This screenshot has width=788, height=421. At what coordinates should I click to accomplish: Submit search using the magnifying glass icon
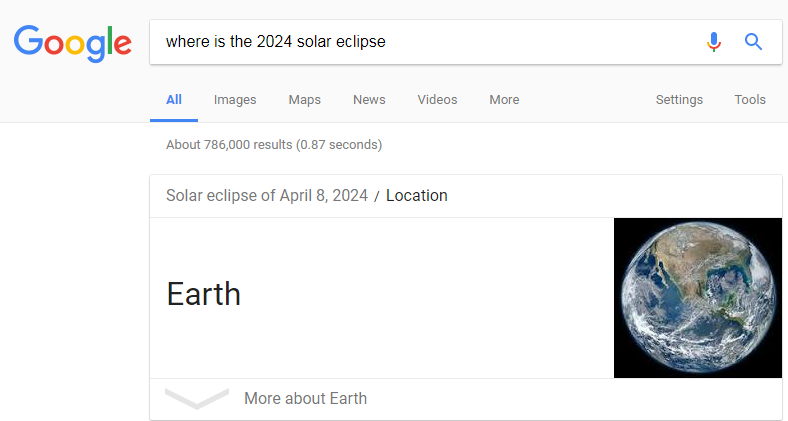[x=753, y=42]
